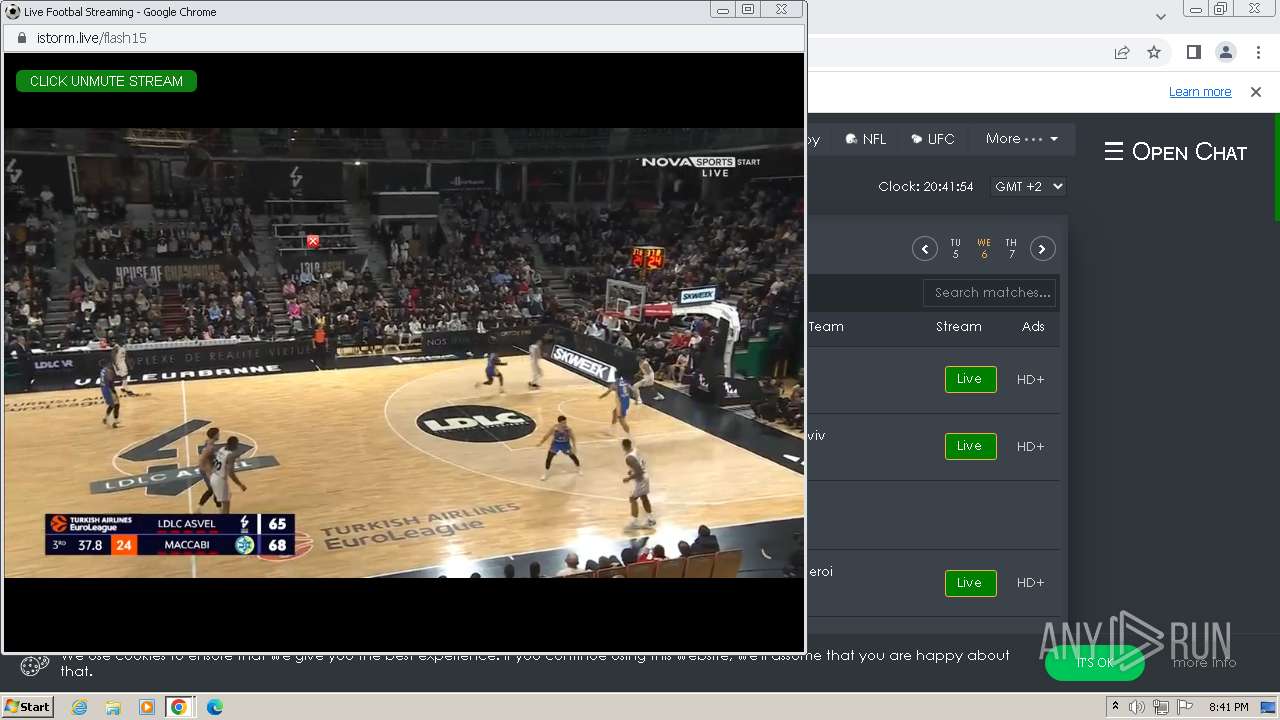Open the share page icon in Chrome toolbar

[x=1122, y=52]
